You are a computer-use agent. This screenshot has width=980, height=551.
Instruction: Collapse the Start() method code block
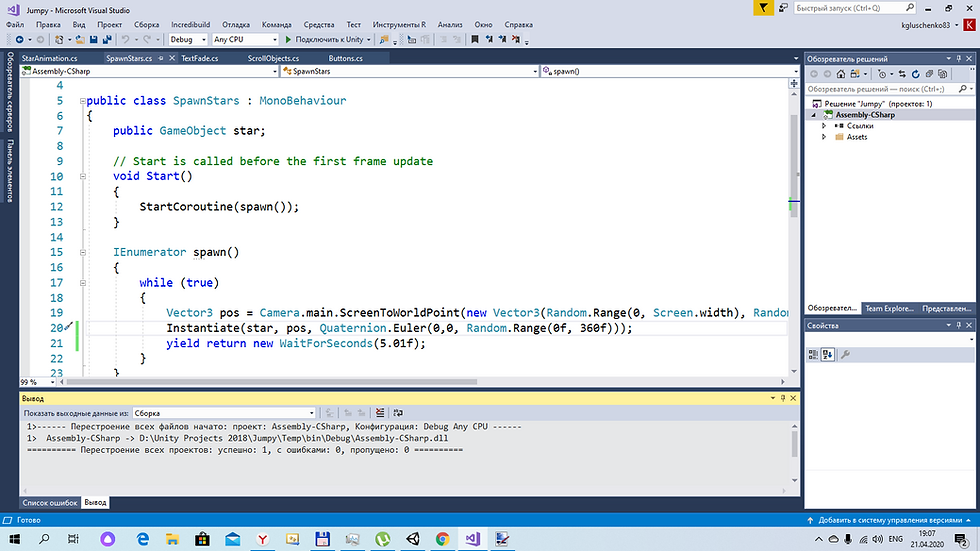point(82,176)
